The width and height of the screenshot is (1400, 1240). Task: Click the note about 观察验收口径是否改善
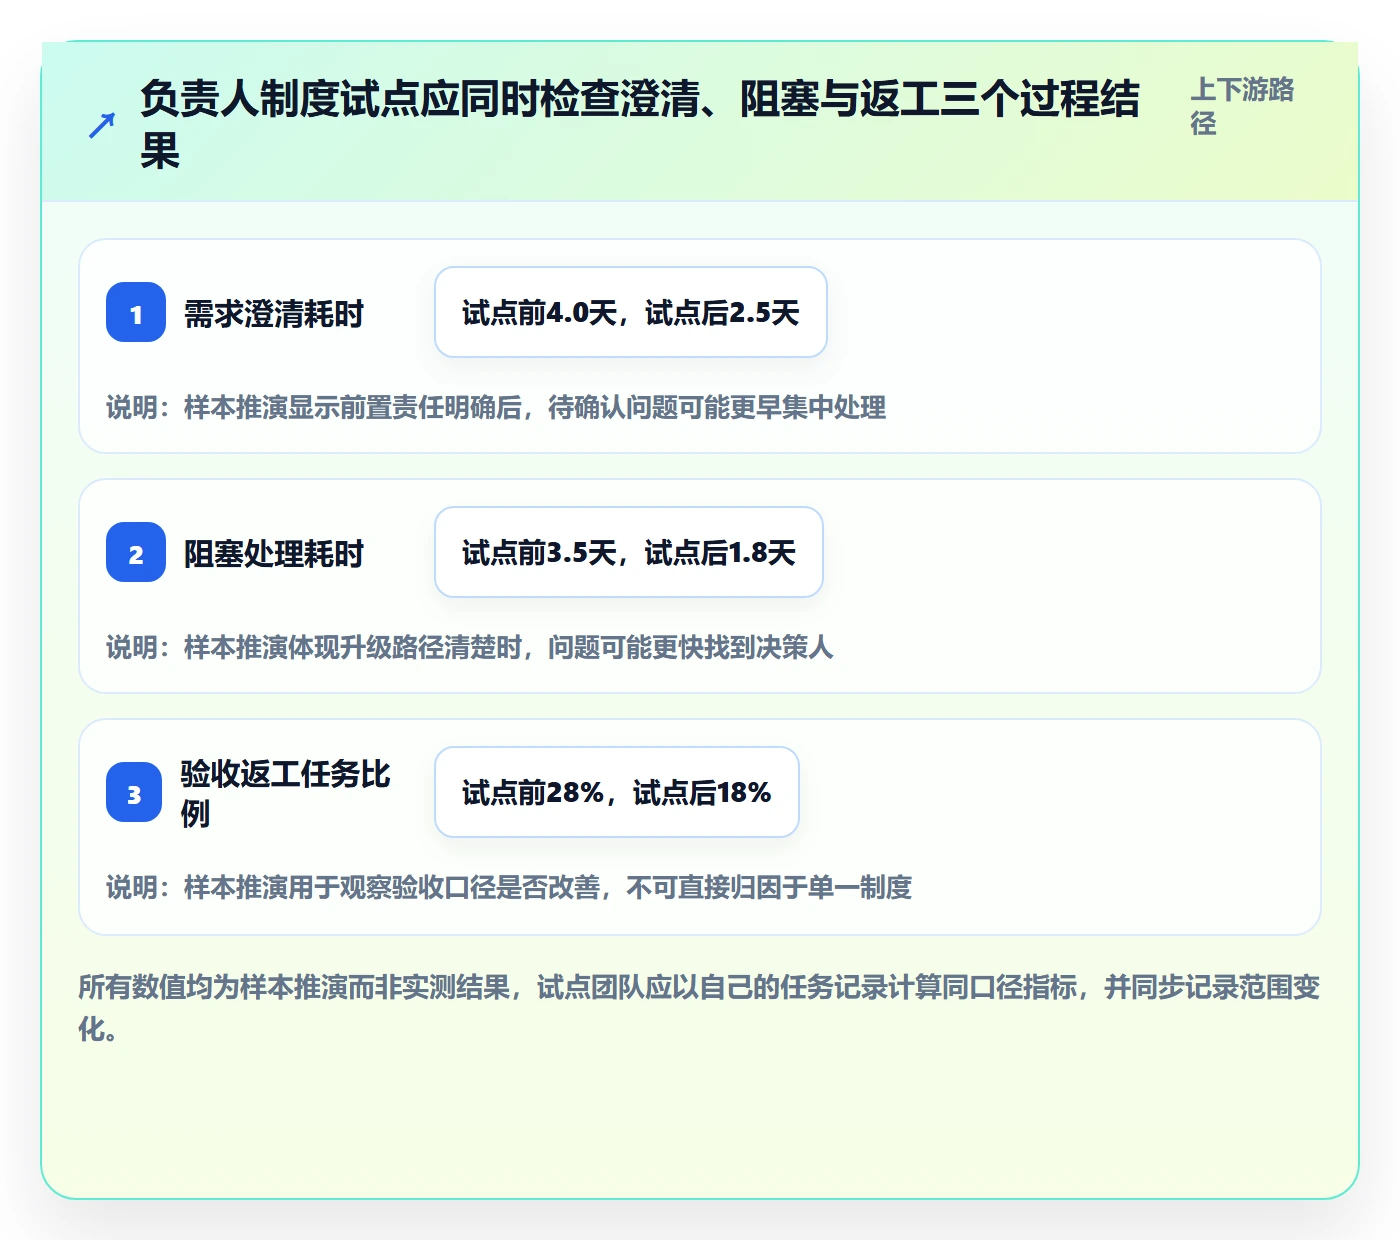(x=509, y=887)
